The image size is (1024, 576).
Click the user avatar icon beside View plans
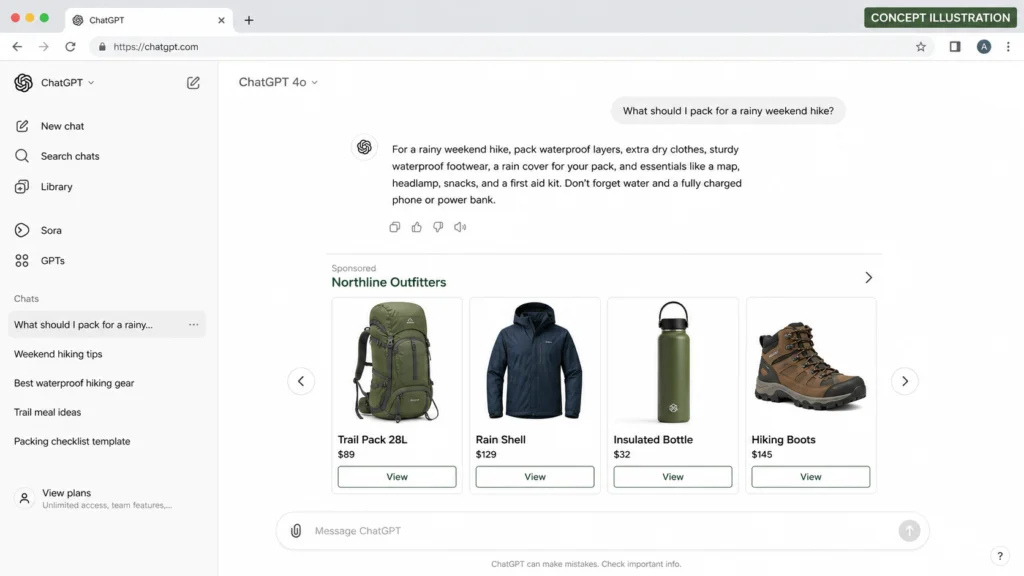click(x=24, y=498)
